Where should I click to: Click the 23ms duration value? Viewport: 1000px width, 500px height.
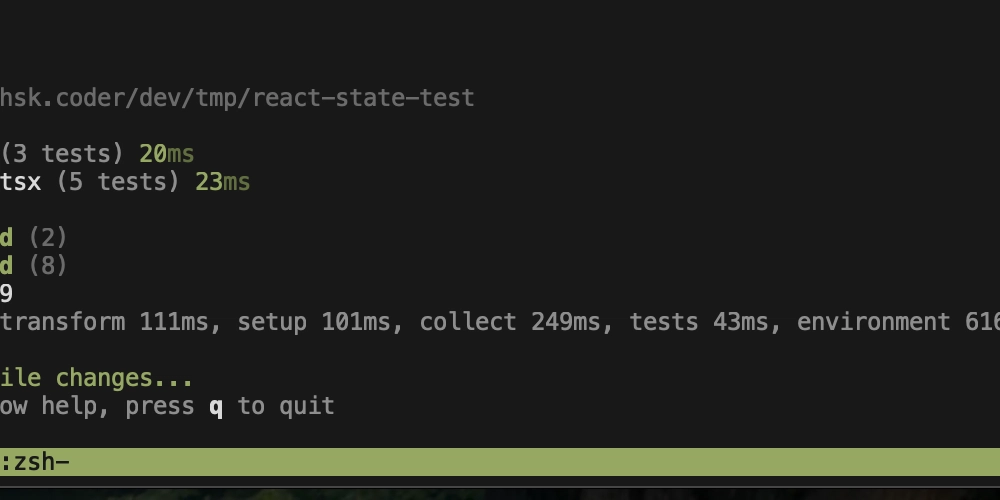coord(223,182)
